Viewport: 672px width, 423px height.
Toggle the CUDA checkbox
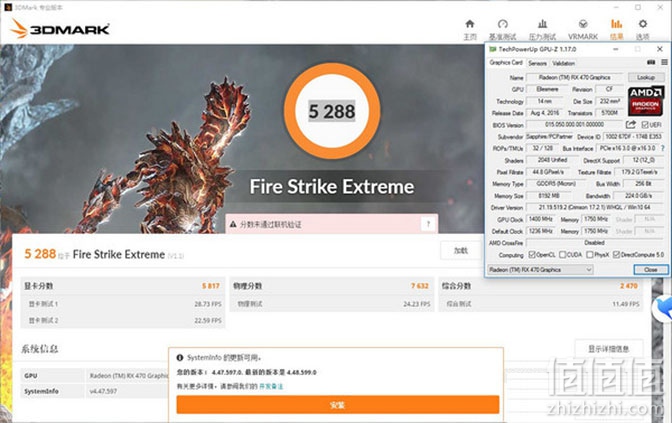pyautogui.click(x=562, y=255)
